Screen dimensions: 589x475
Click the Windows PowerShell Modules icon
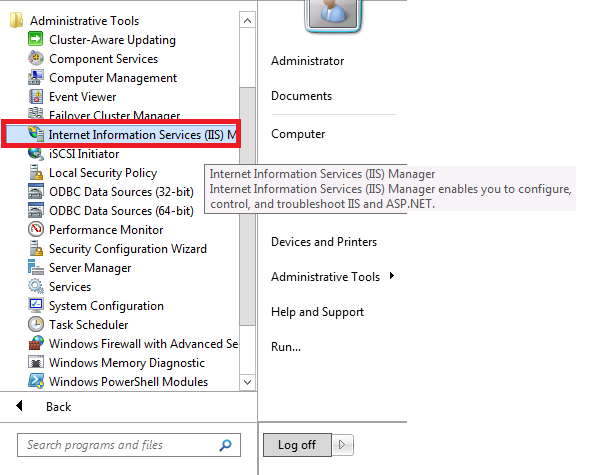[x=36, y=381]
